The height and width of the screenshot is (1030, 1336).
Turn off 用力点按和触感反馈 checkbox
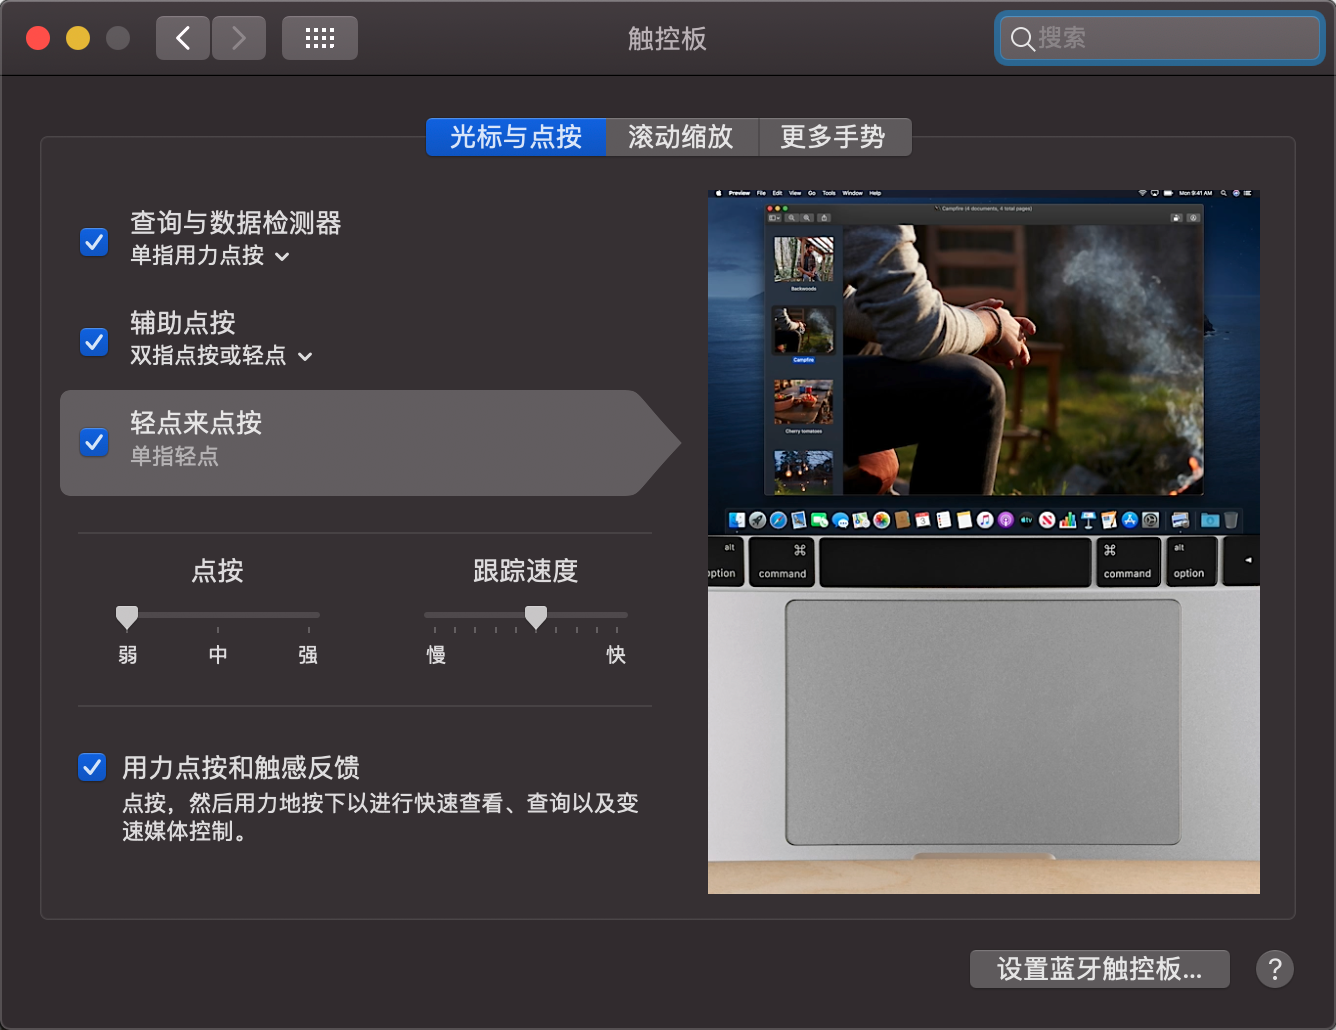click(92, 767)
